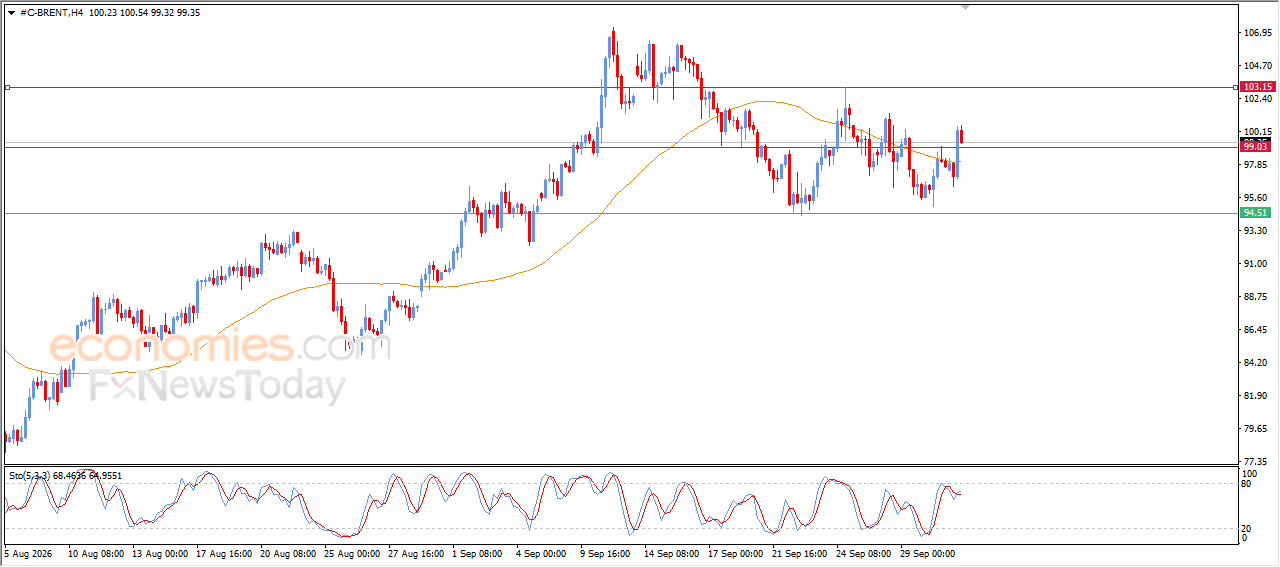
Task: Click the gray chart shift marker triangle
Action: click(965, 7)
